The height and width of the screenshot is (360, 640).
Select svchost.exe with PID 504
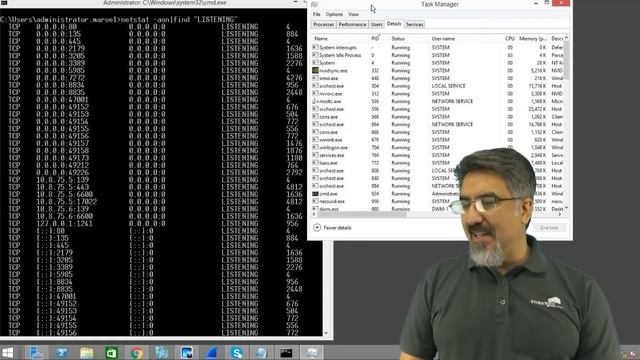point(438,86)
